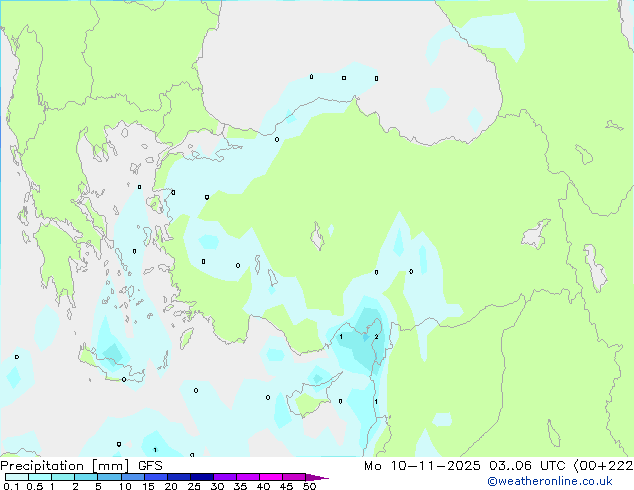This screenshot has height=490, width=634.
Task: Click the '2' precipitation value on the map
Action: [376, 337]
